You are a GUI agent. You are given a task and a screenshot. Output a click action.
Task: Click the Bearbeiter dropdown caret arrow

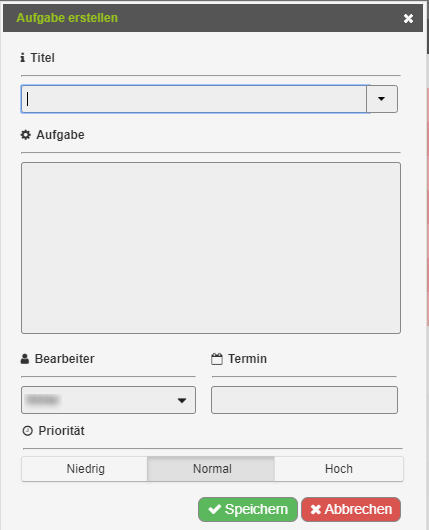click(x=182, y=401)
